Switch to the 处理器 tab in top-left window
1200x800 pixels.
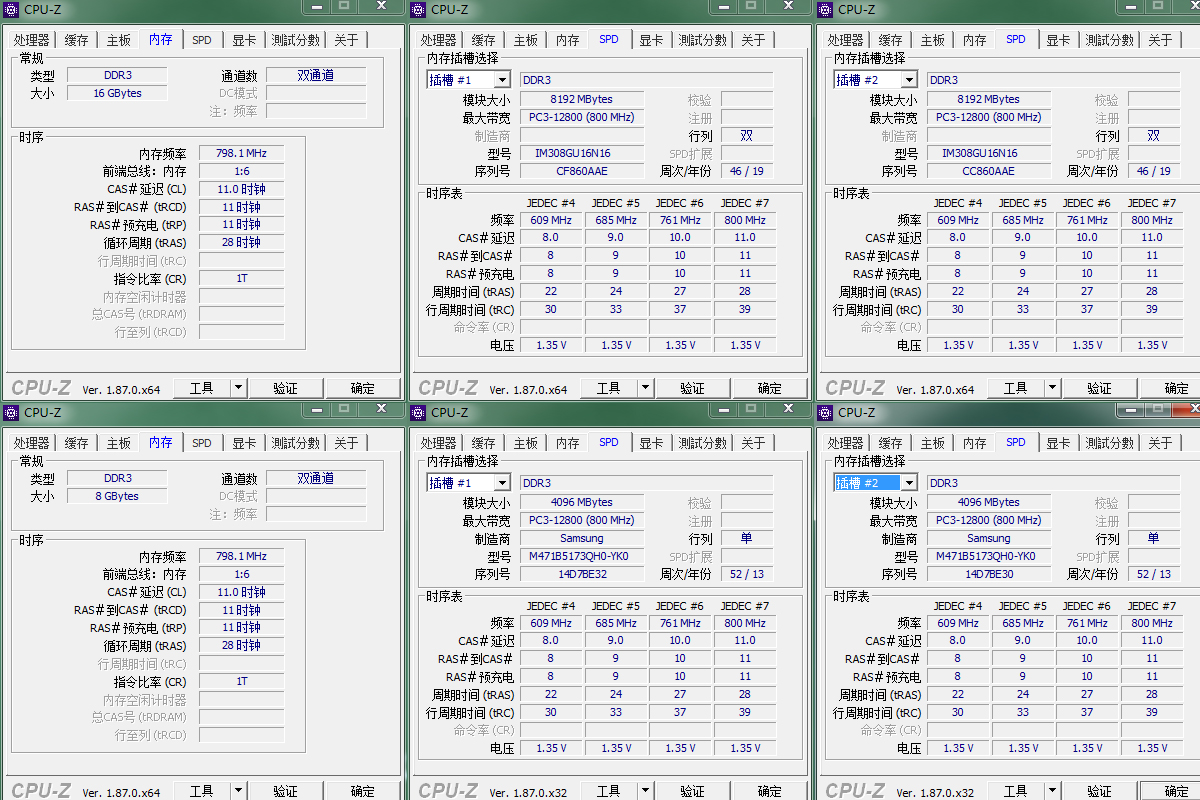(33, 40)
